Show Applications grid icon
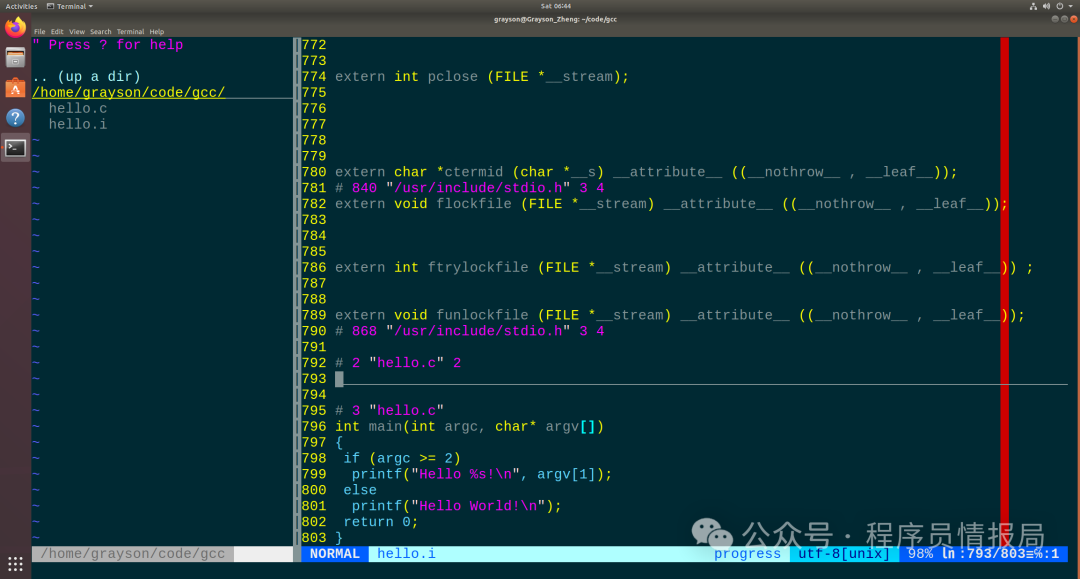Viewport: 1080px width, 579px height. click(x=15, y=564)
